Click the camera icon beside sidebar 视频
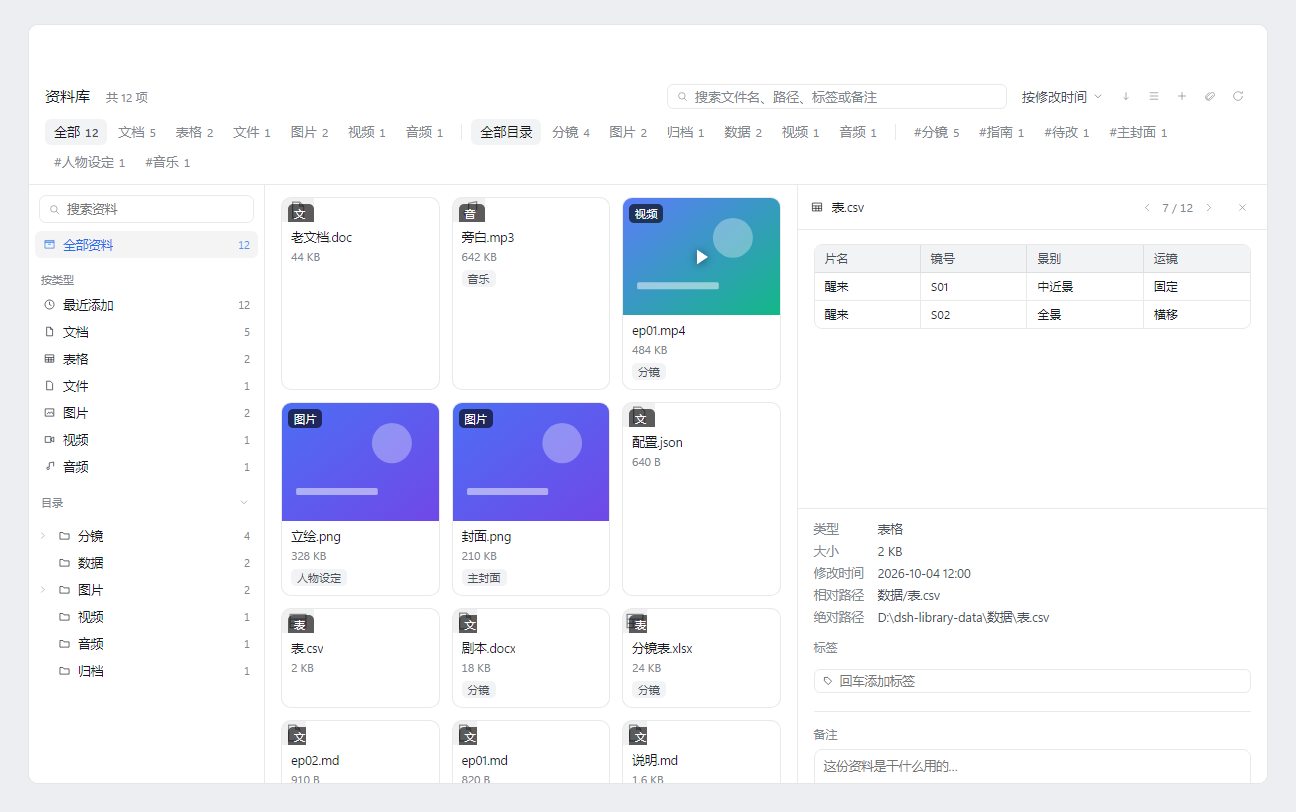Image resolution: width=1296 pixels, height=812 pixels. pos(49,440)
